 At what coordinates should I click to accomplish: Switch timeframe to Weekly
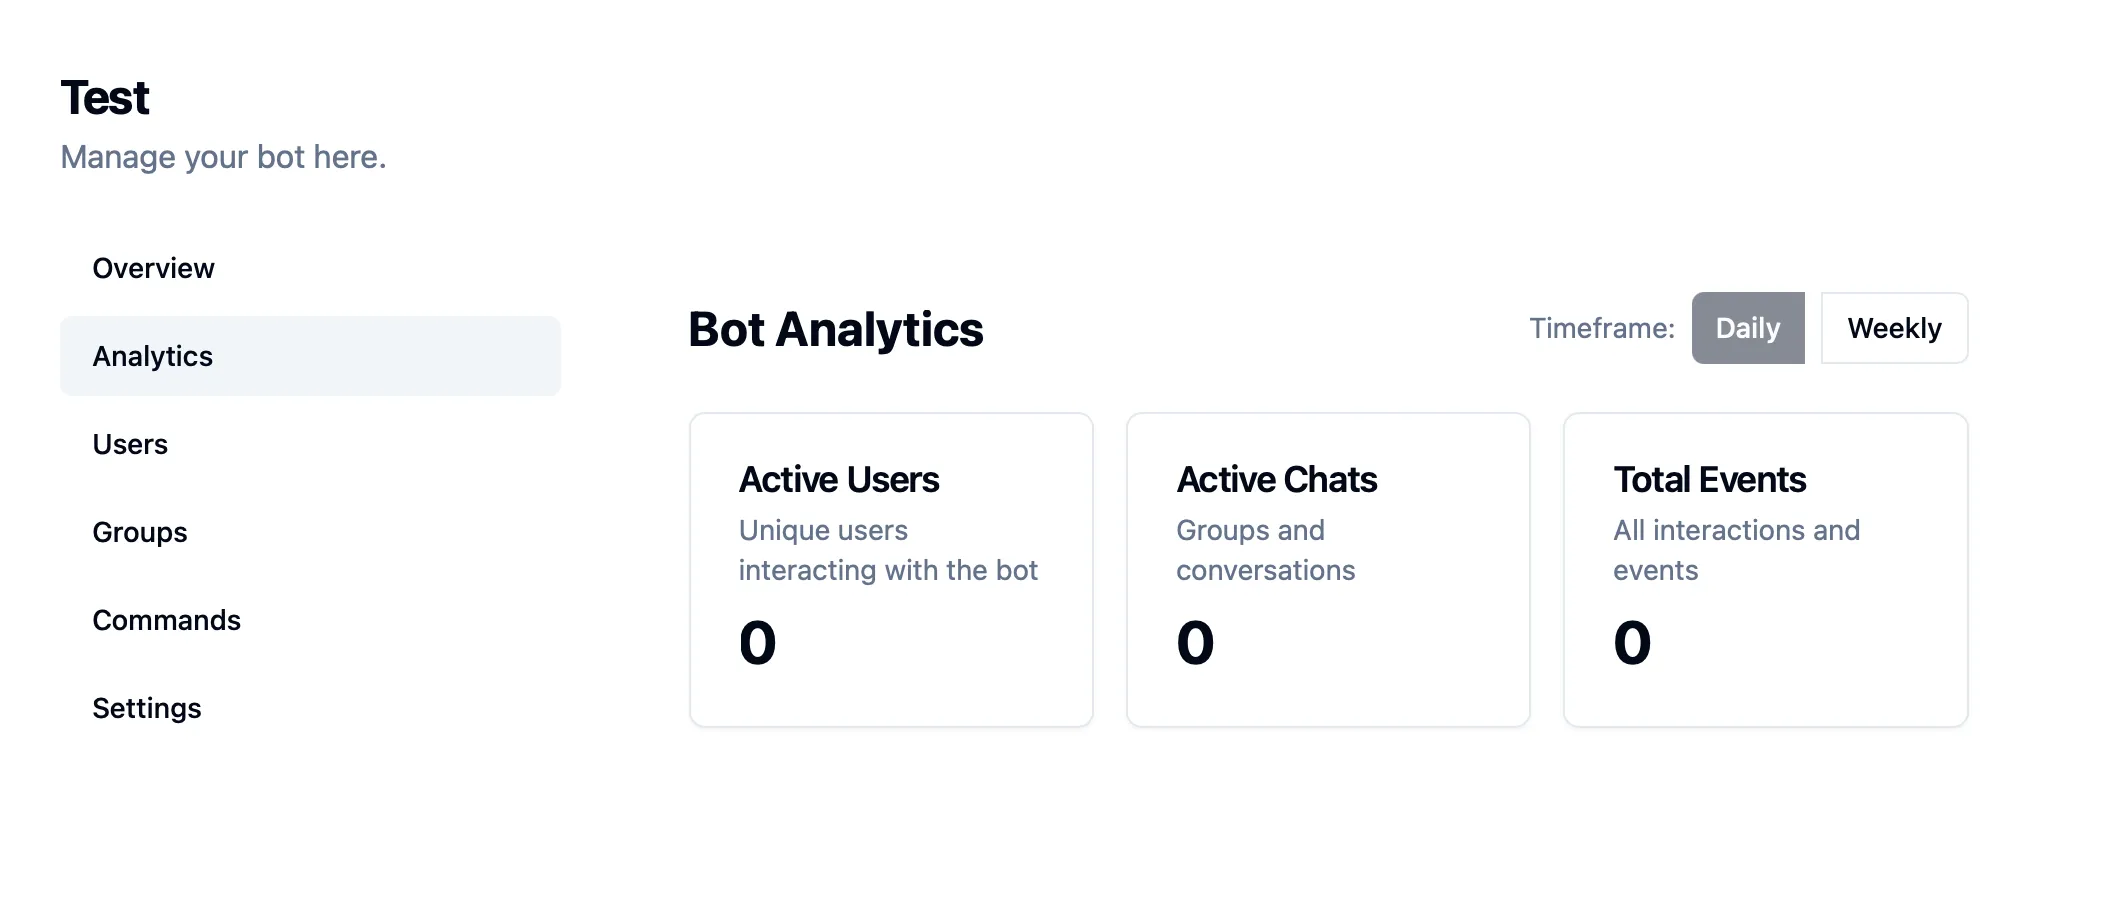(1894, 328)
